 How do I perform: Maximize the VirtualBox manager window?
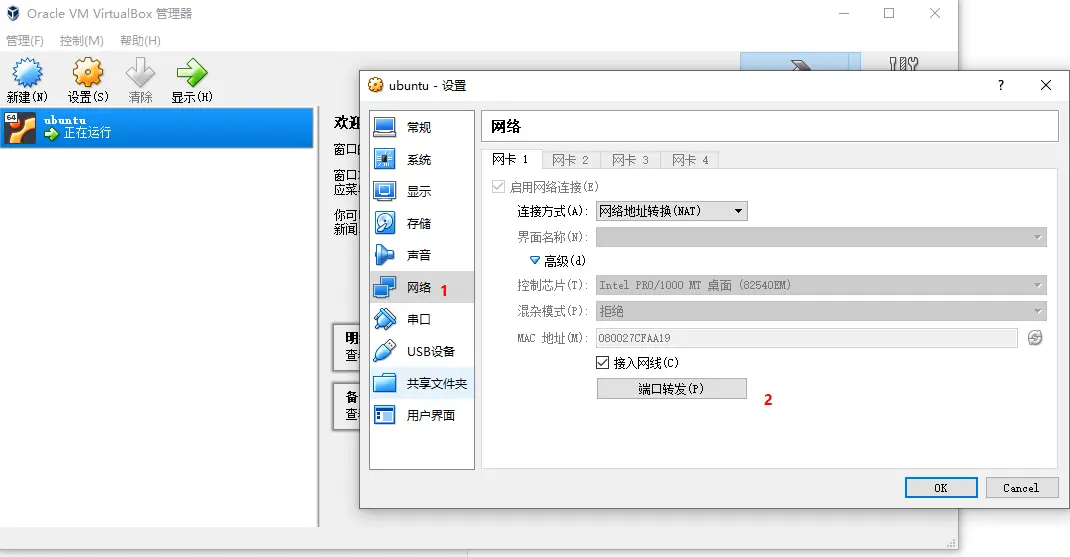(889, 13)
